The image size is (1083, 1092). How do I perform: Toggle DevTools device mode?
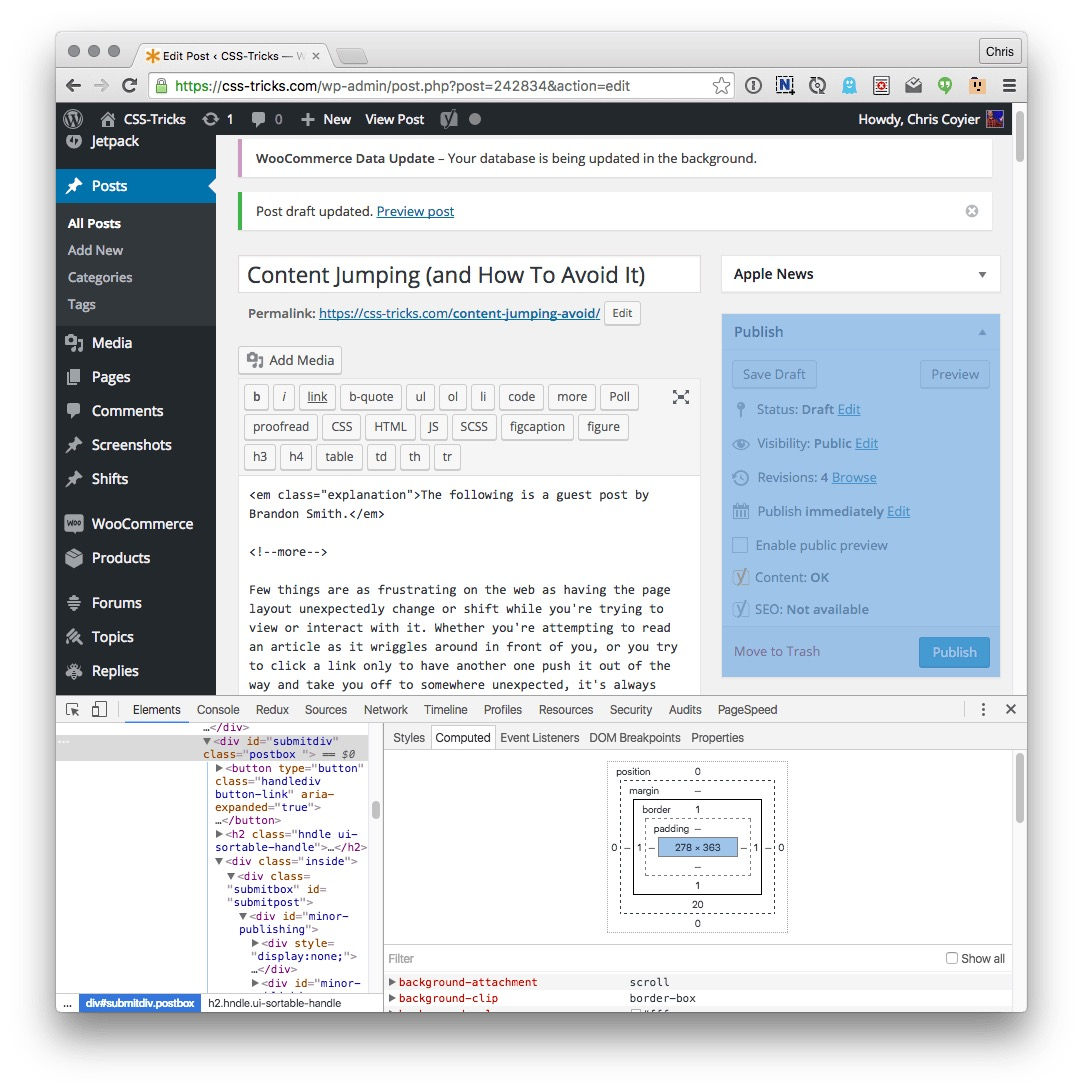pos(100,710)
